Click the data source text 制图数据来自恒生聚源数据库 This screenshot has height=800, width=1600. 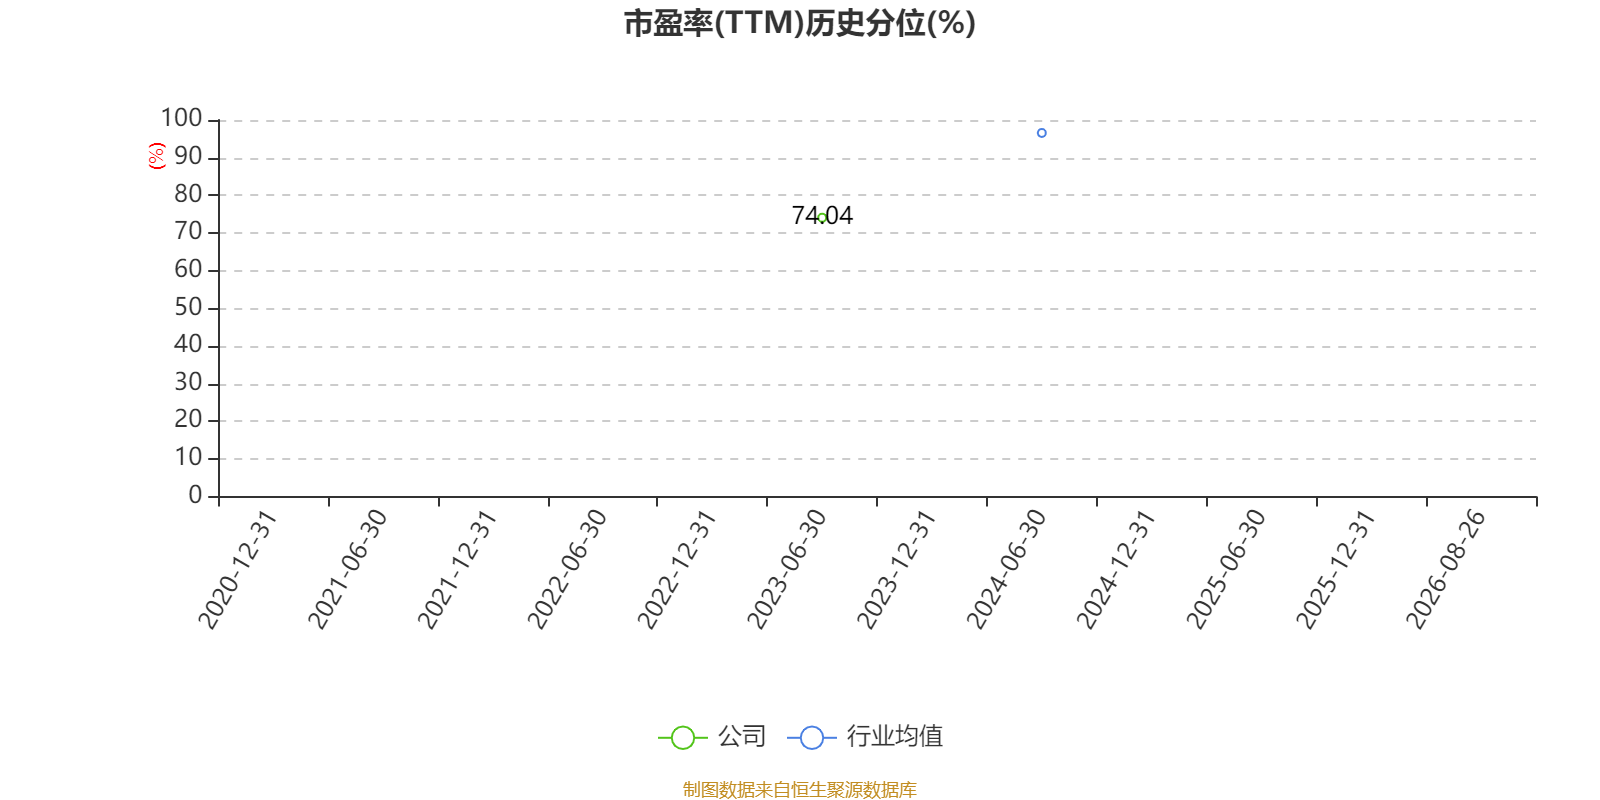point(800,790)
